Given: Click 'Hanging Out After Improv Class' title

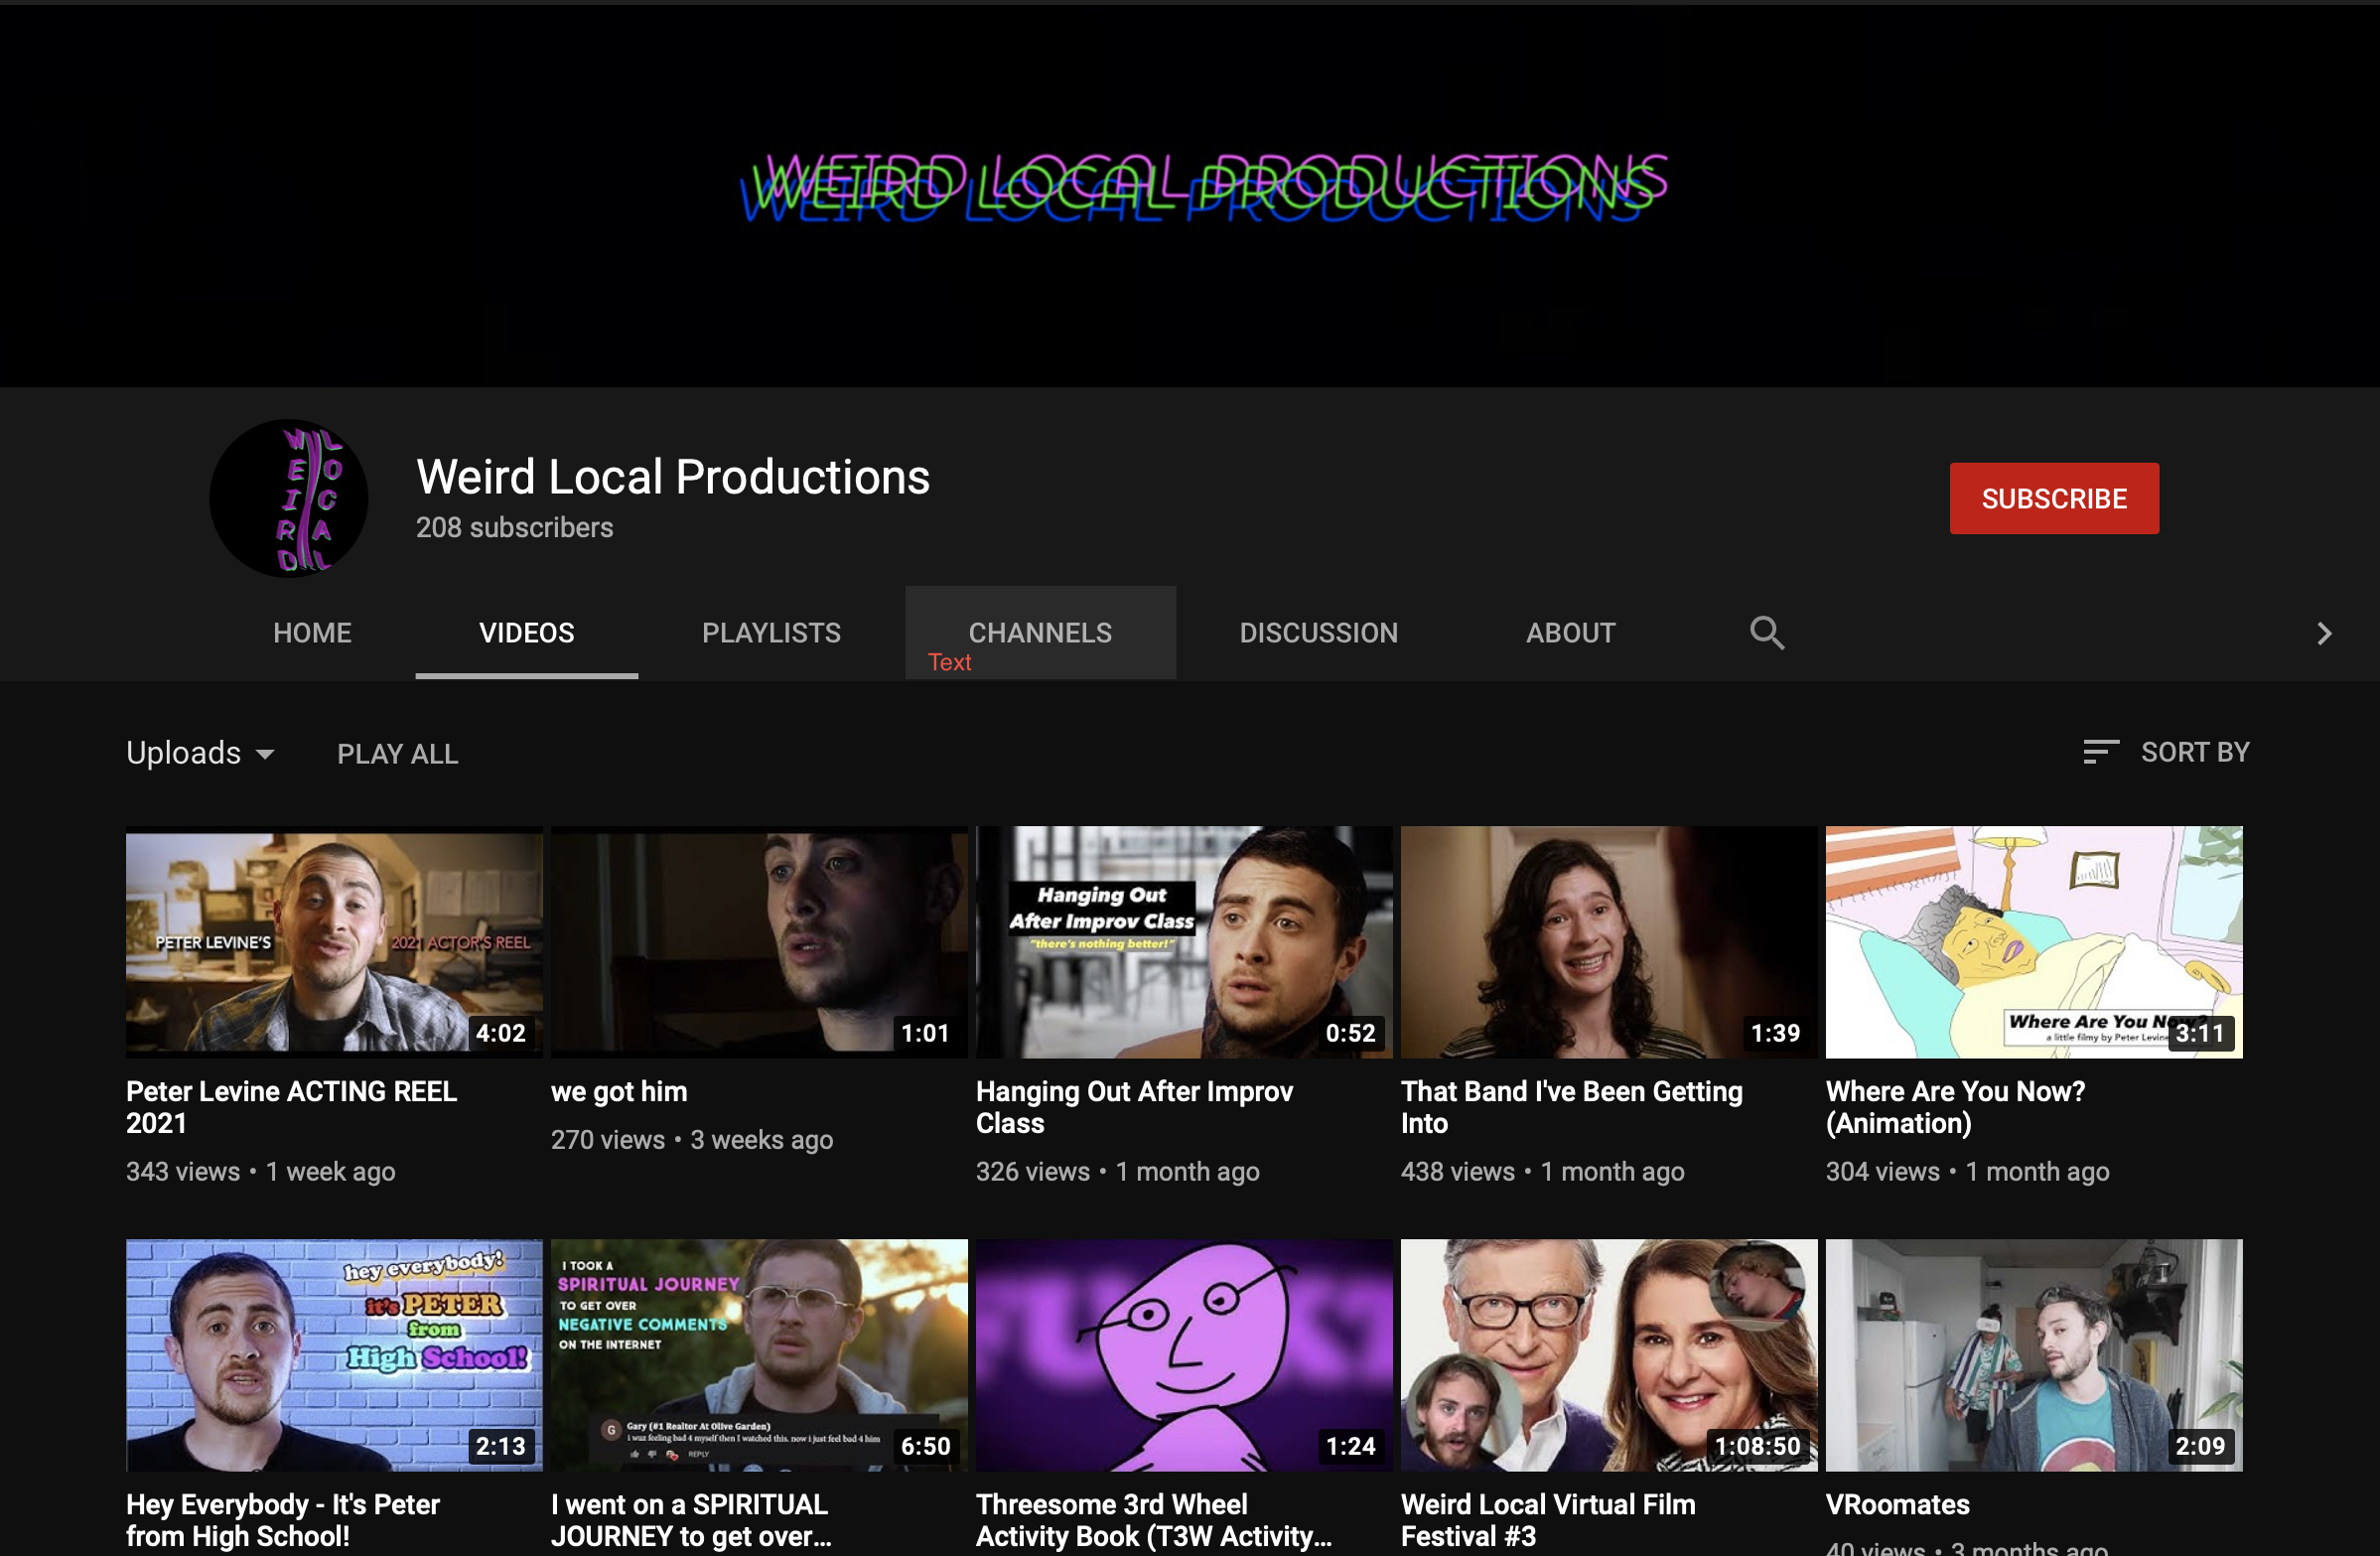Looking at the screenshot, I should pyautogui.click(x=1134, y=1107).
